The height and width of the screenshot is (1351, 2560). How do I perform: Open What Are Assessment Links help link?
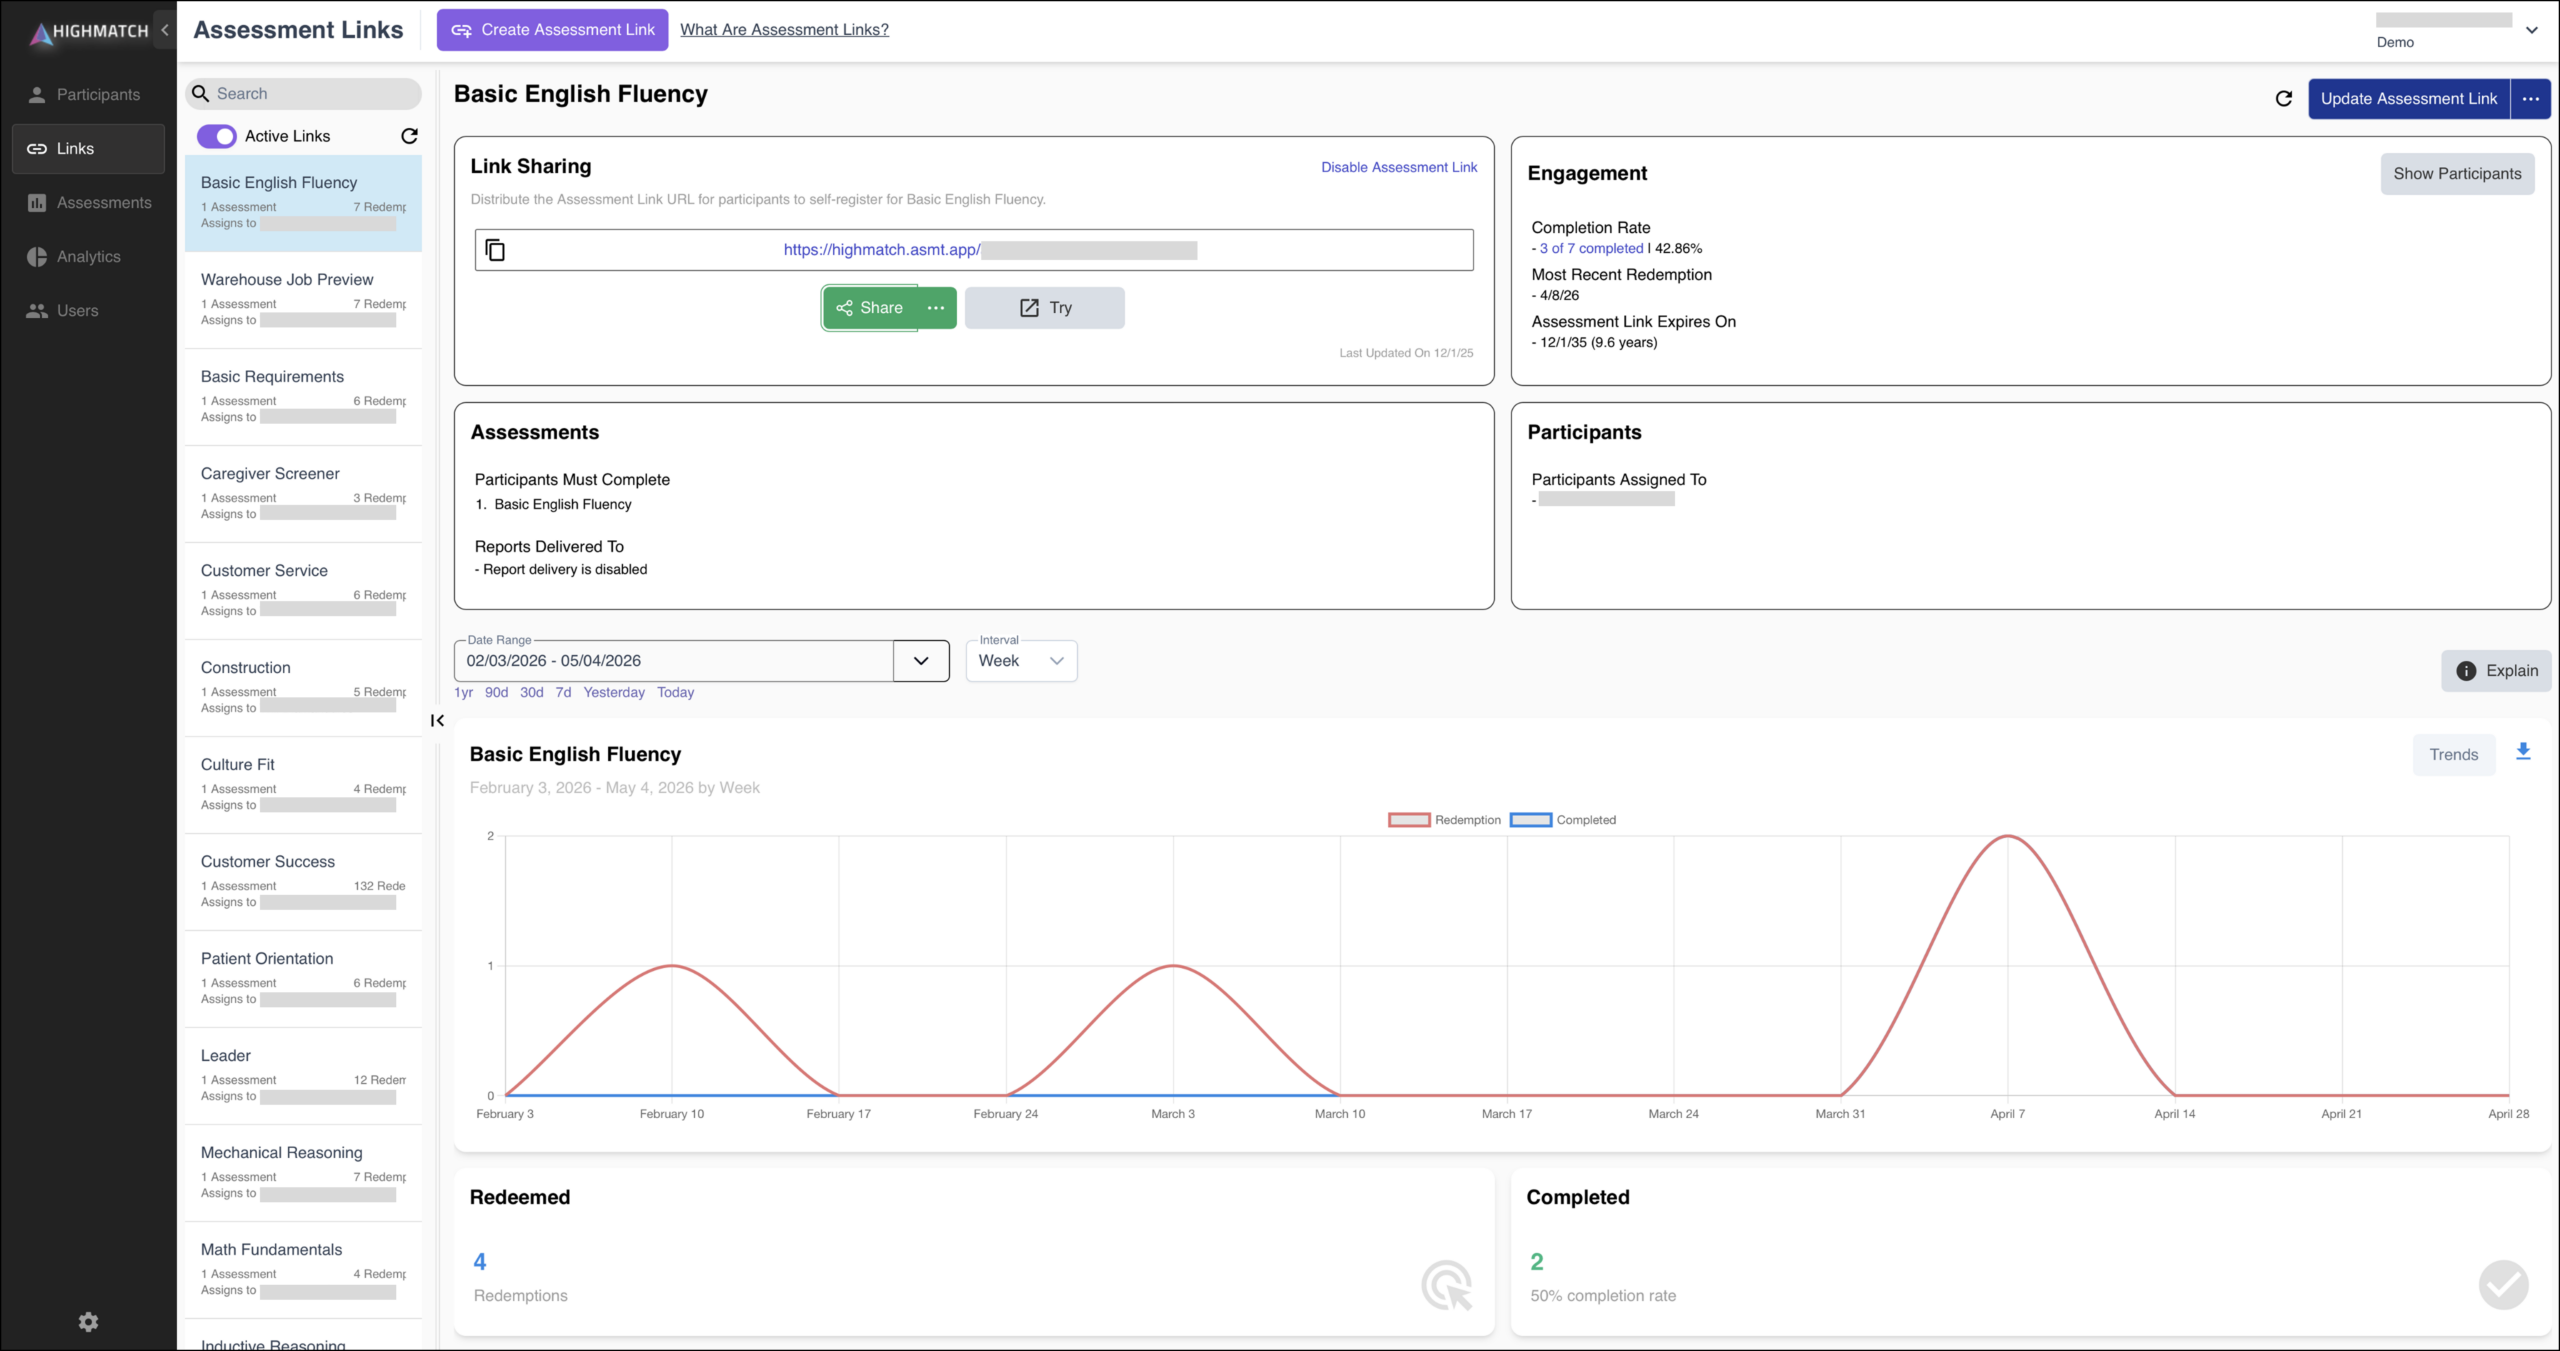coord(784,30)
